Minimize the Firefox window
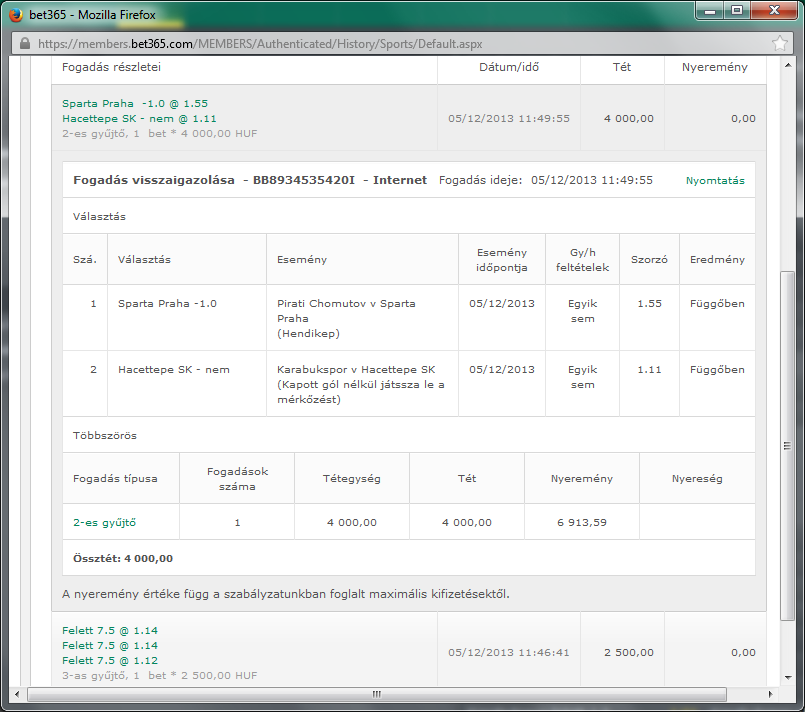 (x=710, y=11)
